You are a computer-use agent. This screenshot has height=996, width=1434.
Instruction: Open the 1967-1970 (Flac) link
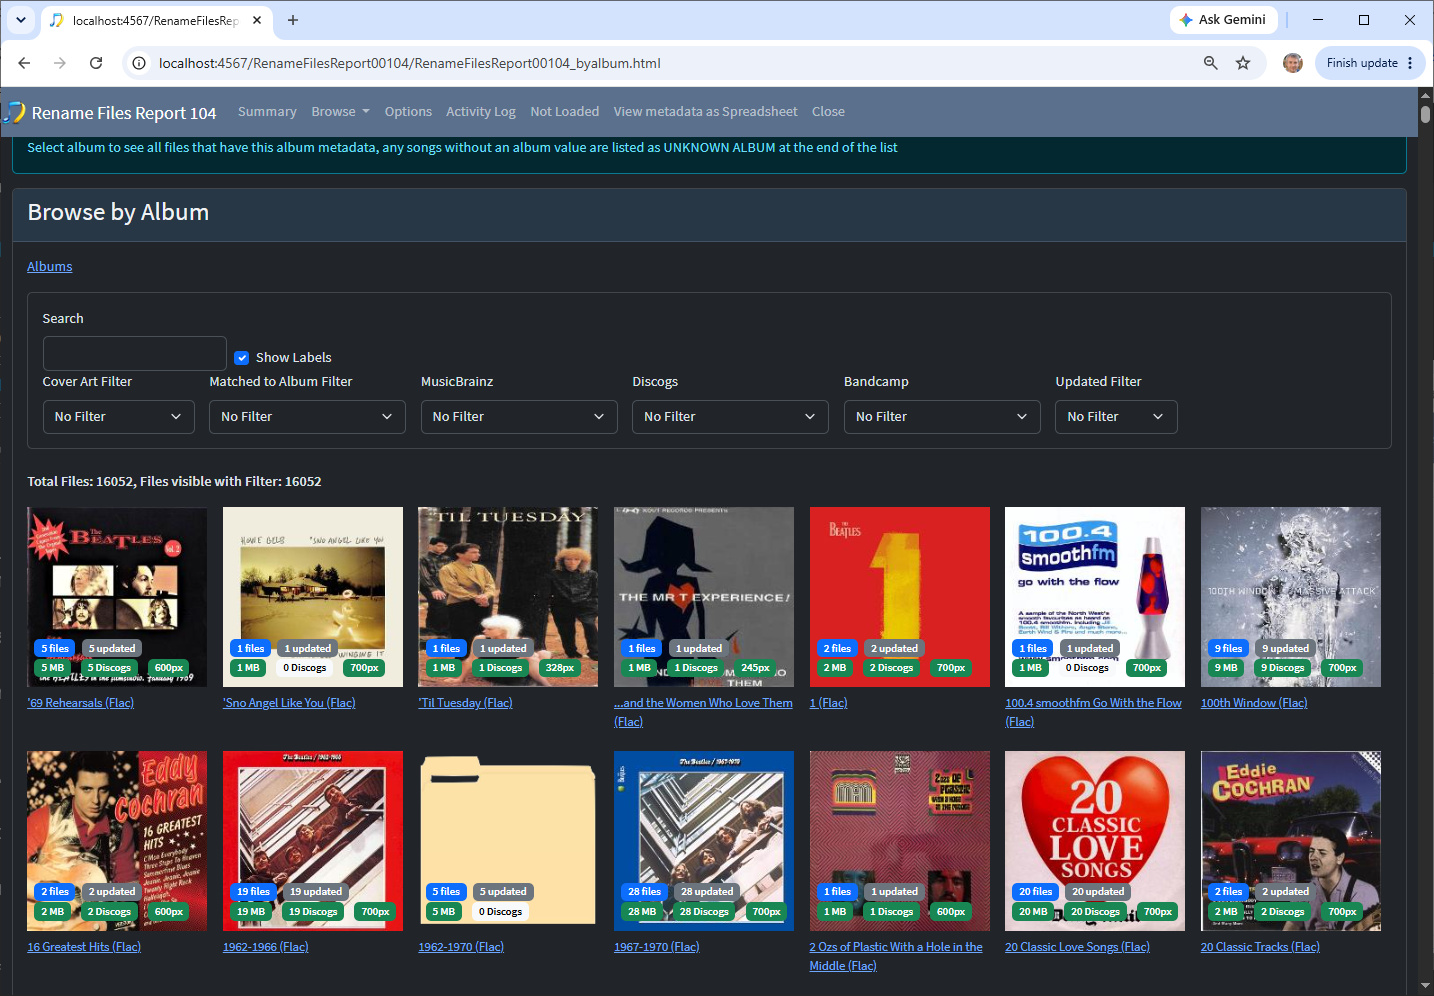click(657, 947)
